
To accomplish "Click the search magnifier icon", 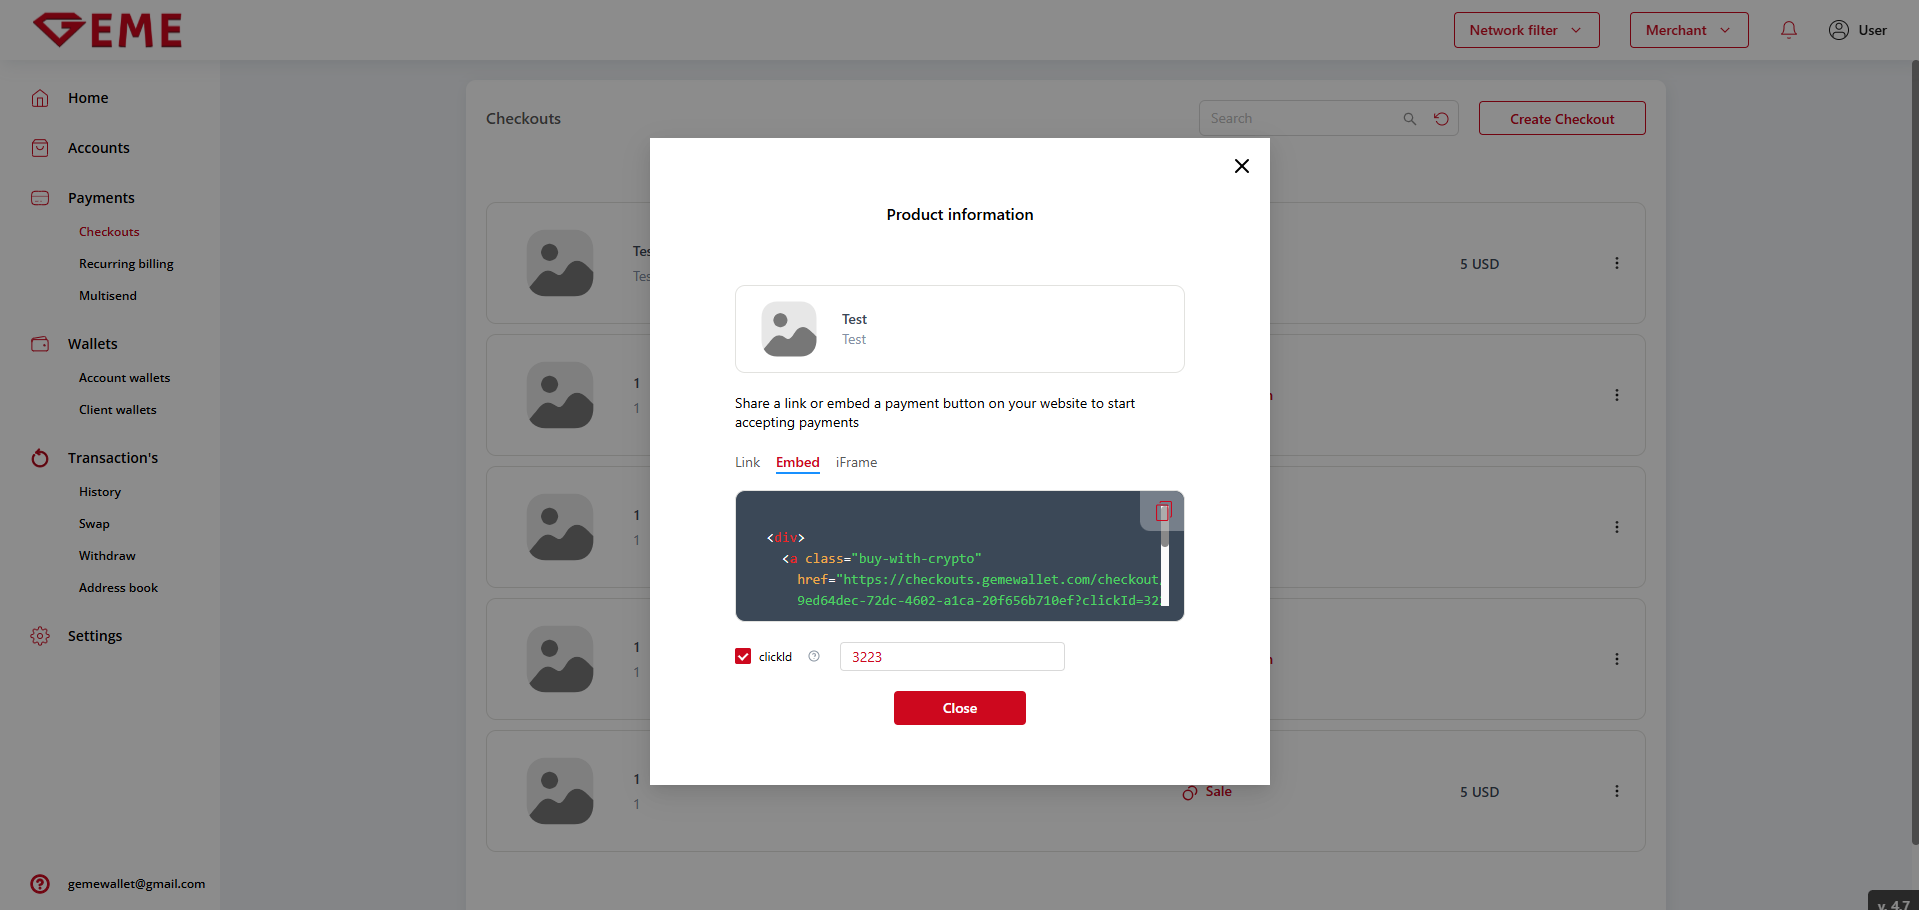I will (1409, 119).
